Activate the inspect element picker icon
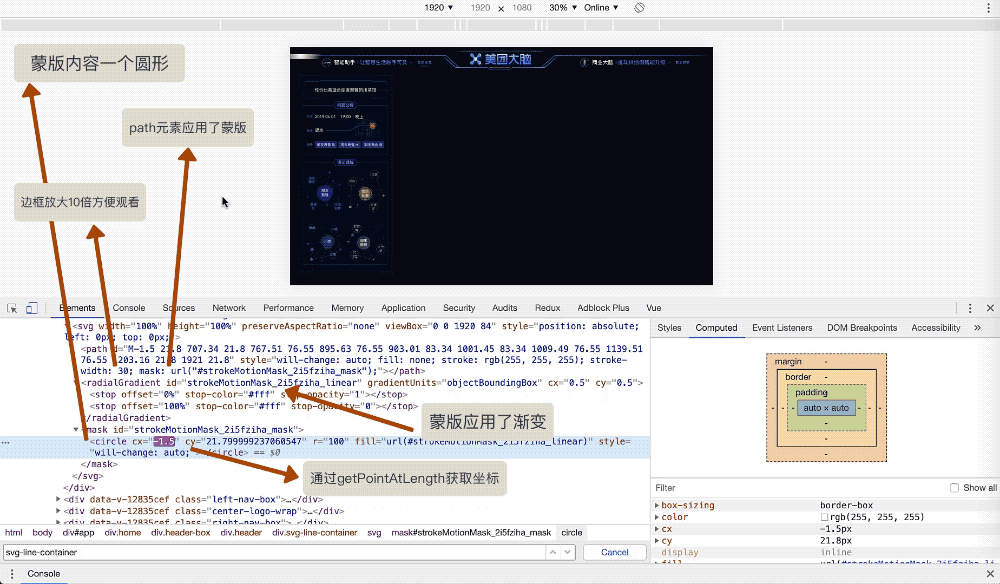The height and width of the screenshot is (584, 1000). 12,308
